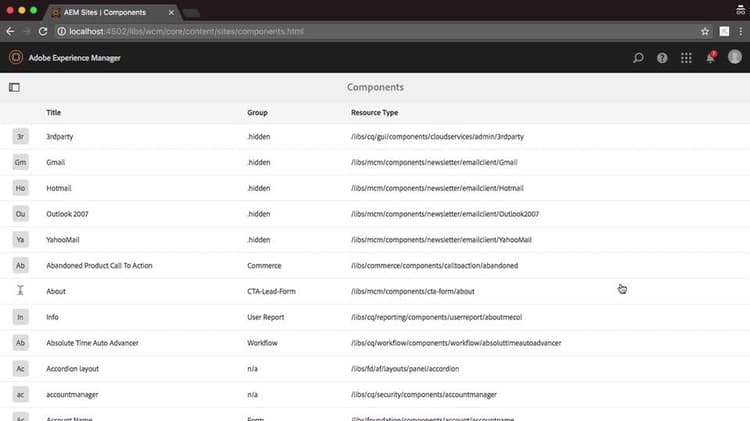Open Outlook 2007 component title
The width and height of the screenshot is (750, 421).
pyautogui.click(x=67, y=214)
